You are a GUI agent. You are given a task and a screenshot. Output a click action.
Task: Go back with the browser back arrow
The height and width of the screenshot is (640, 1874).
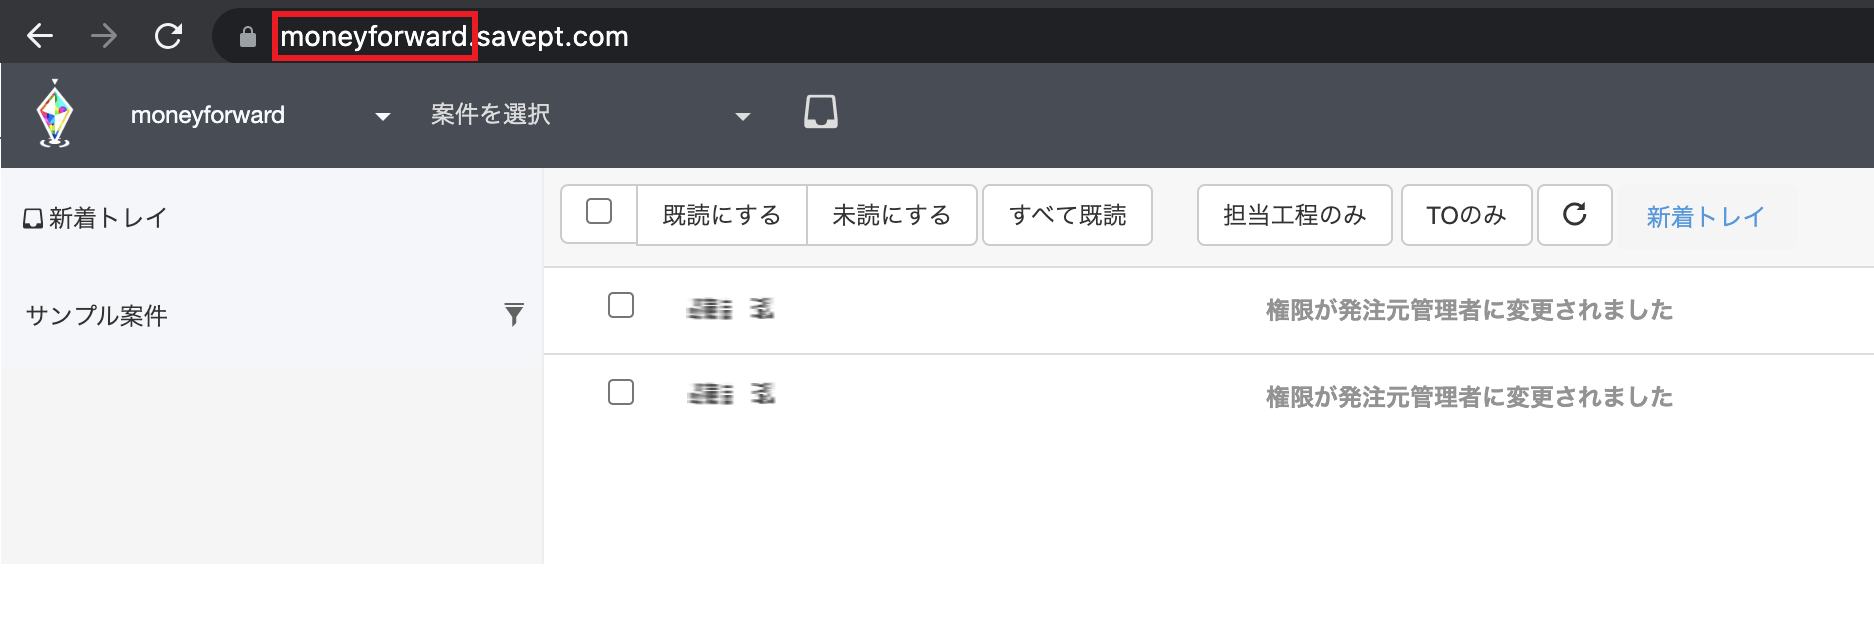[40, 37]
